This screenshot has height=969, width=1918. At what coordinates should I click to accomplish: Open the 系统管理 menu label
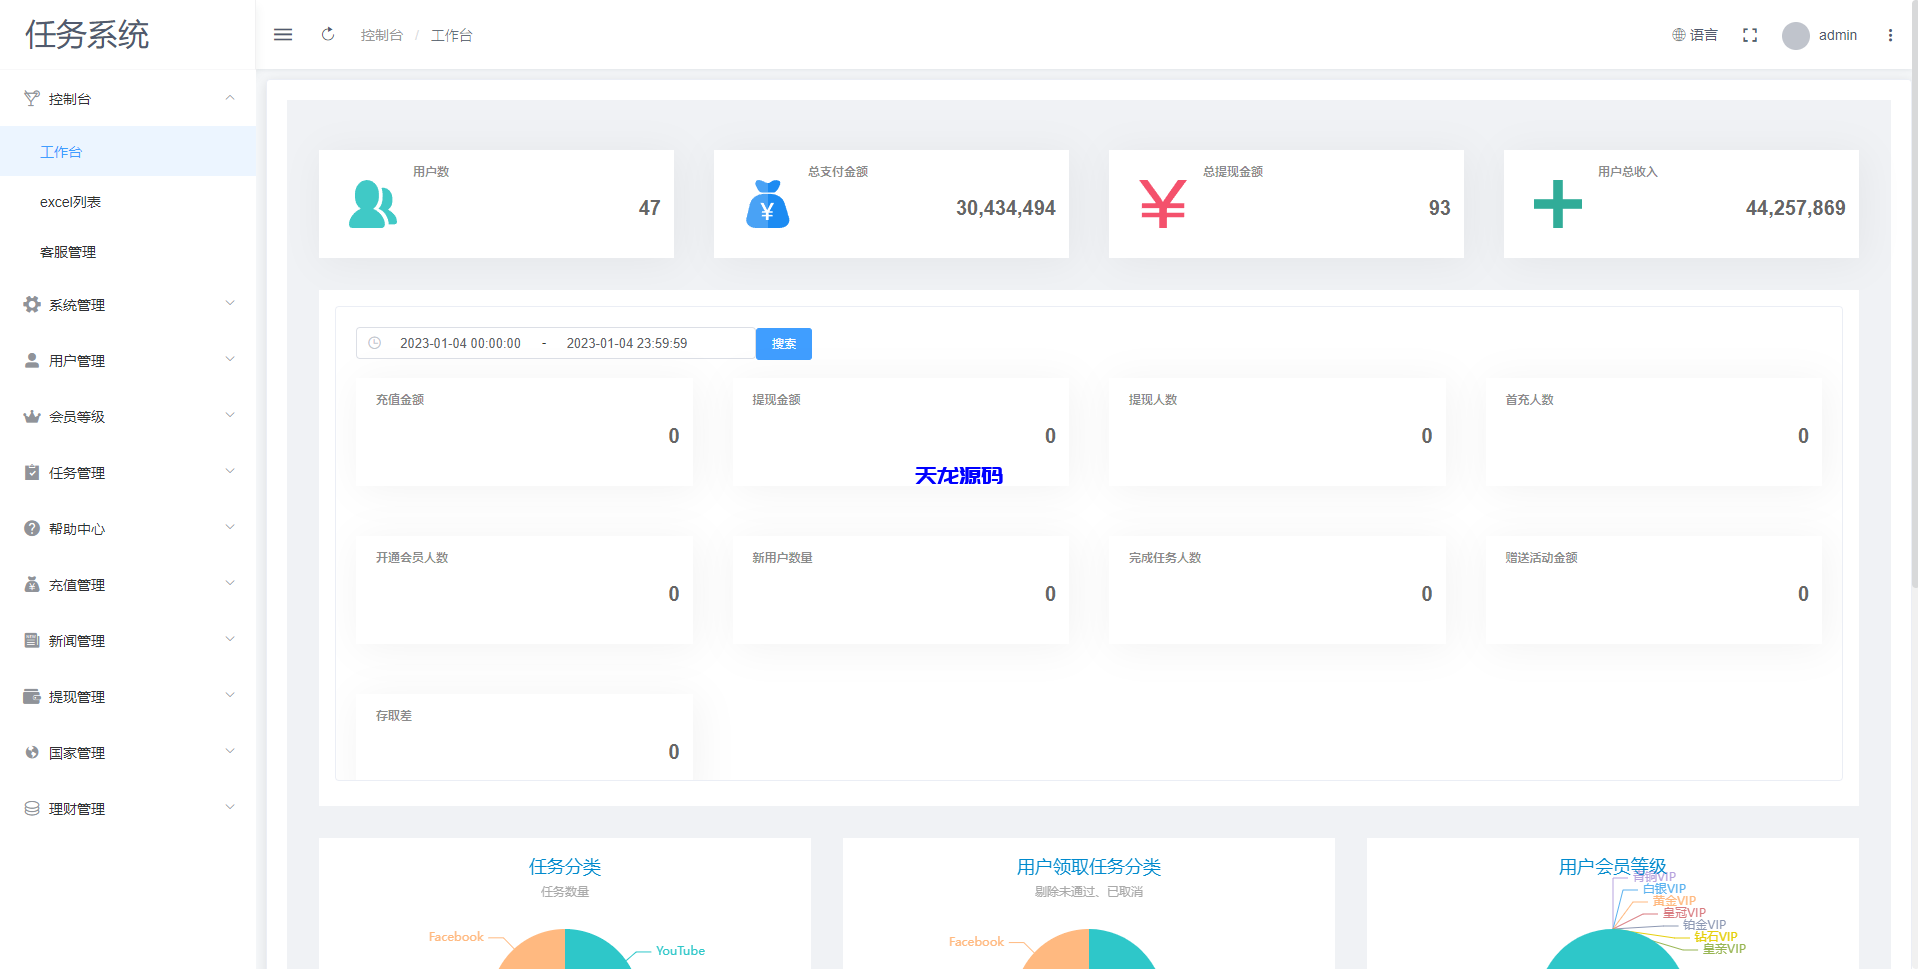pyautogui.click(x=77, y=305)
